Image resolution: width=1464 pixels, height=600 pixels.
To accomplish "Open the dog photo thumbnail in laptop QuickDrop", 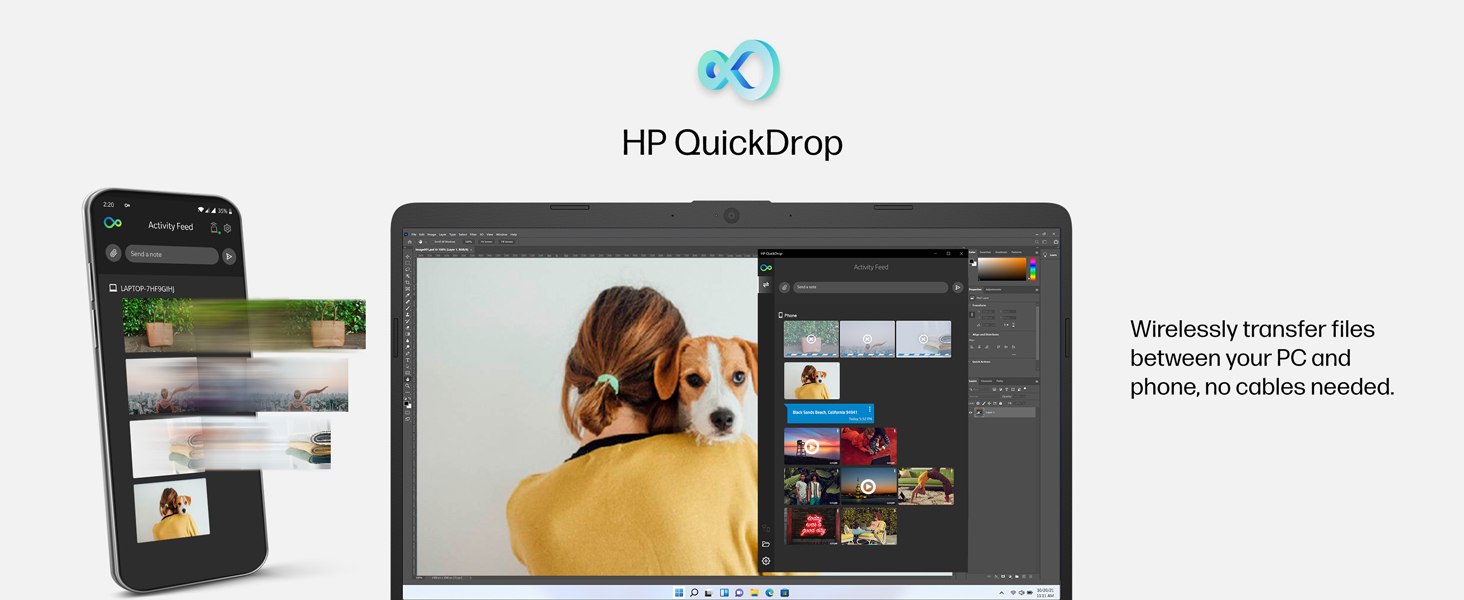I will click(x=812, y=381).
